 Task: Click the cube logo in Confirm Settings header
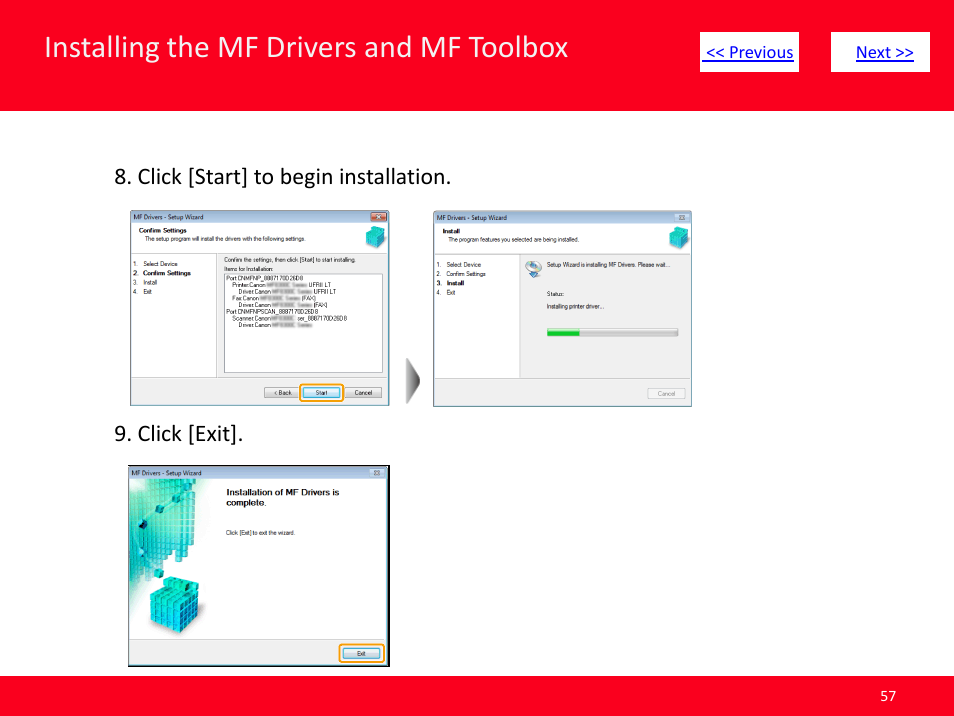375,236
